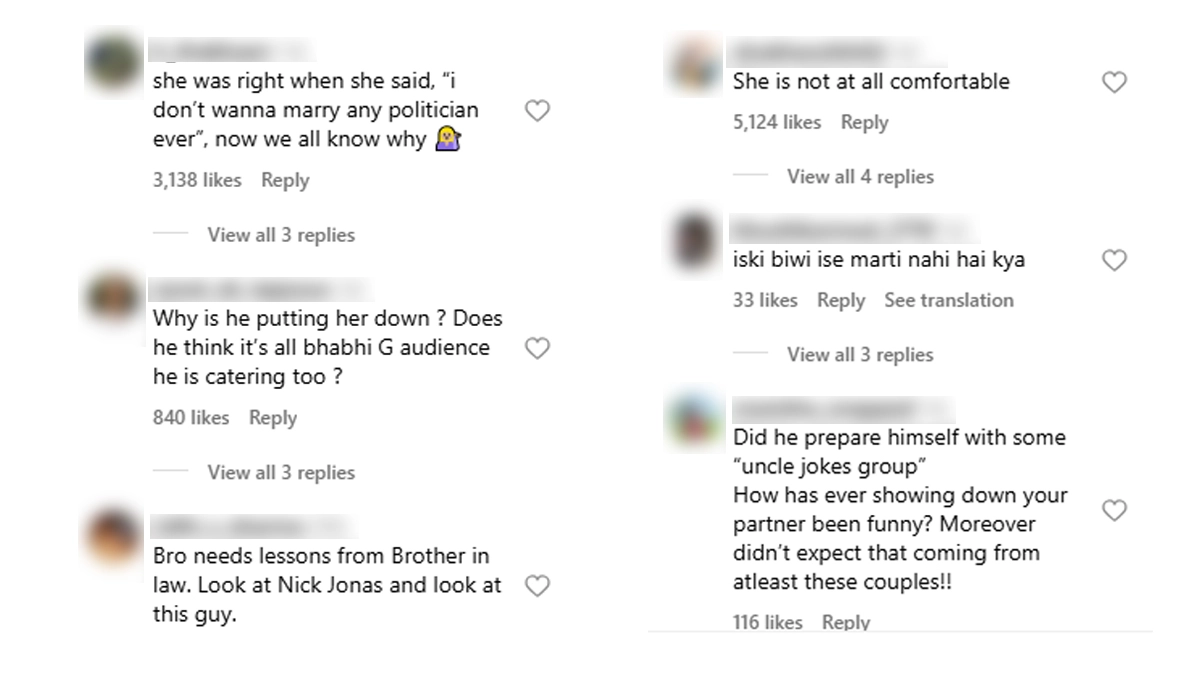Reply to the comment with 3,138 likes
The height and width of the screenshot is (675, 1200).
pos(285,181)
